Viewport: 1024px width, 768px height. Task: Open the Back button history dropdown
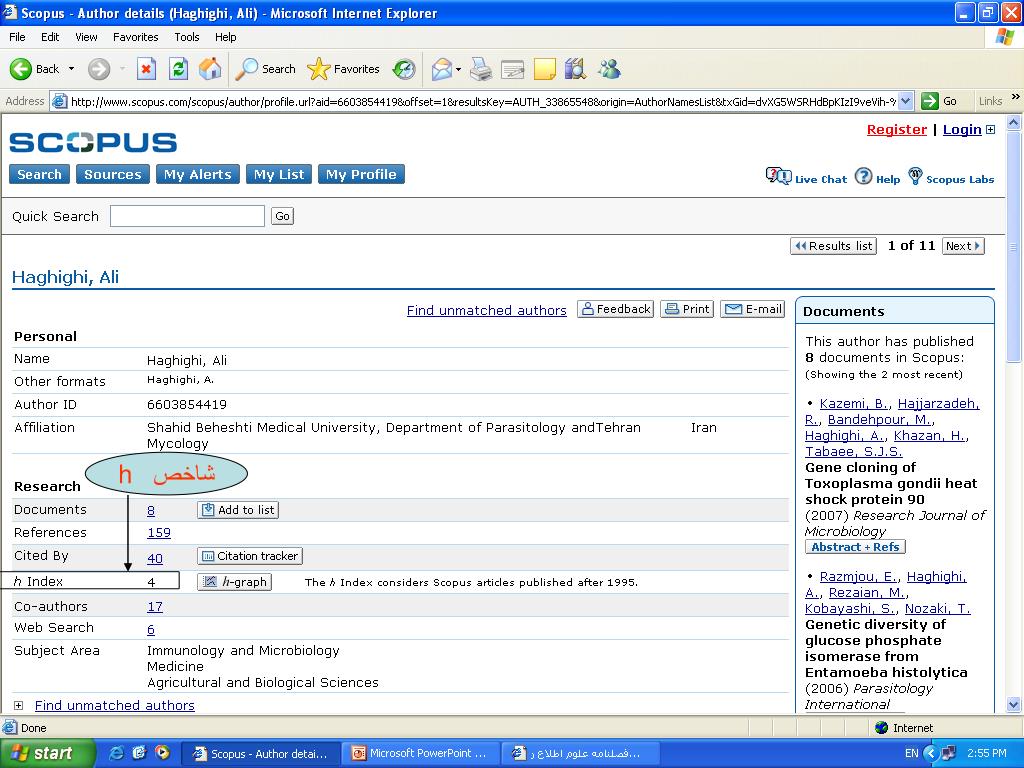pos(71,69)
